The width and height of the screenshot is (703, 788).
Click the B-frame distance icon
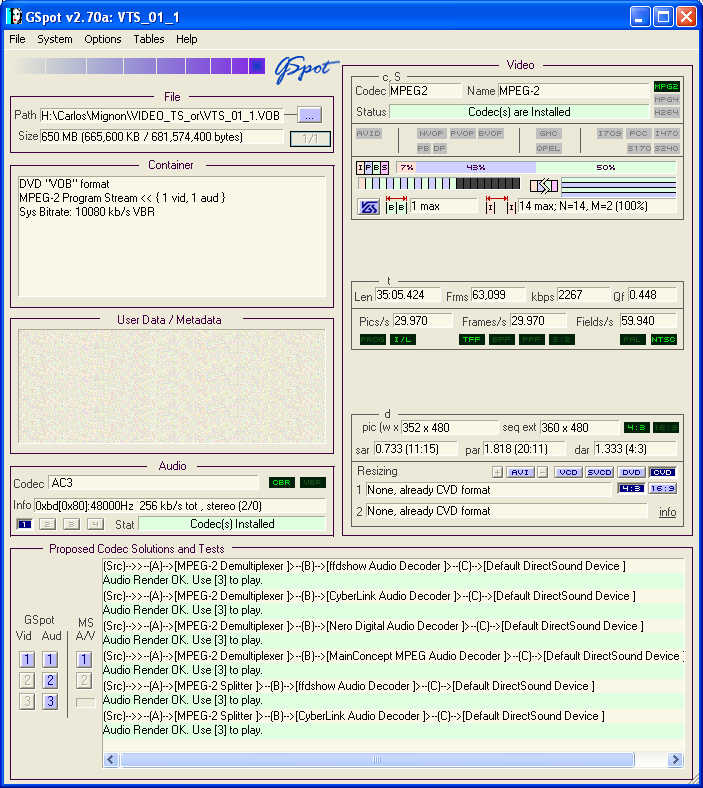click(396, 206)
